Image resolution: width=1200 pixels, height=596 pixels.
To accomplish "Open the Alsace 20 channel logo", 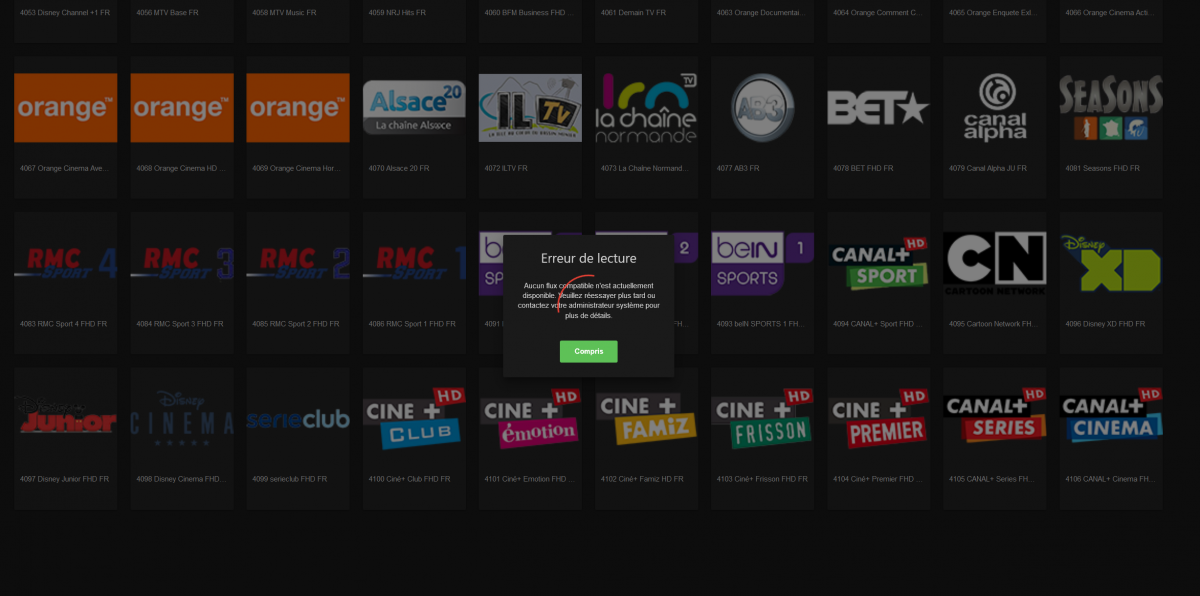I will click(414, 107).
